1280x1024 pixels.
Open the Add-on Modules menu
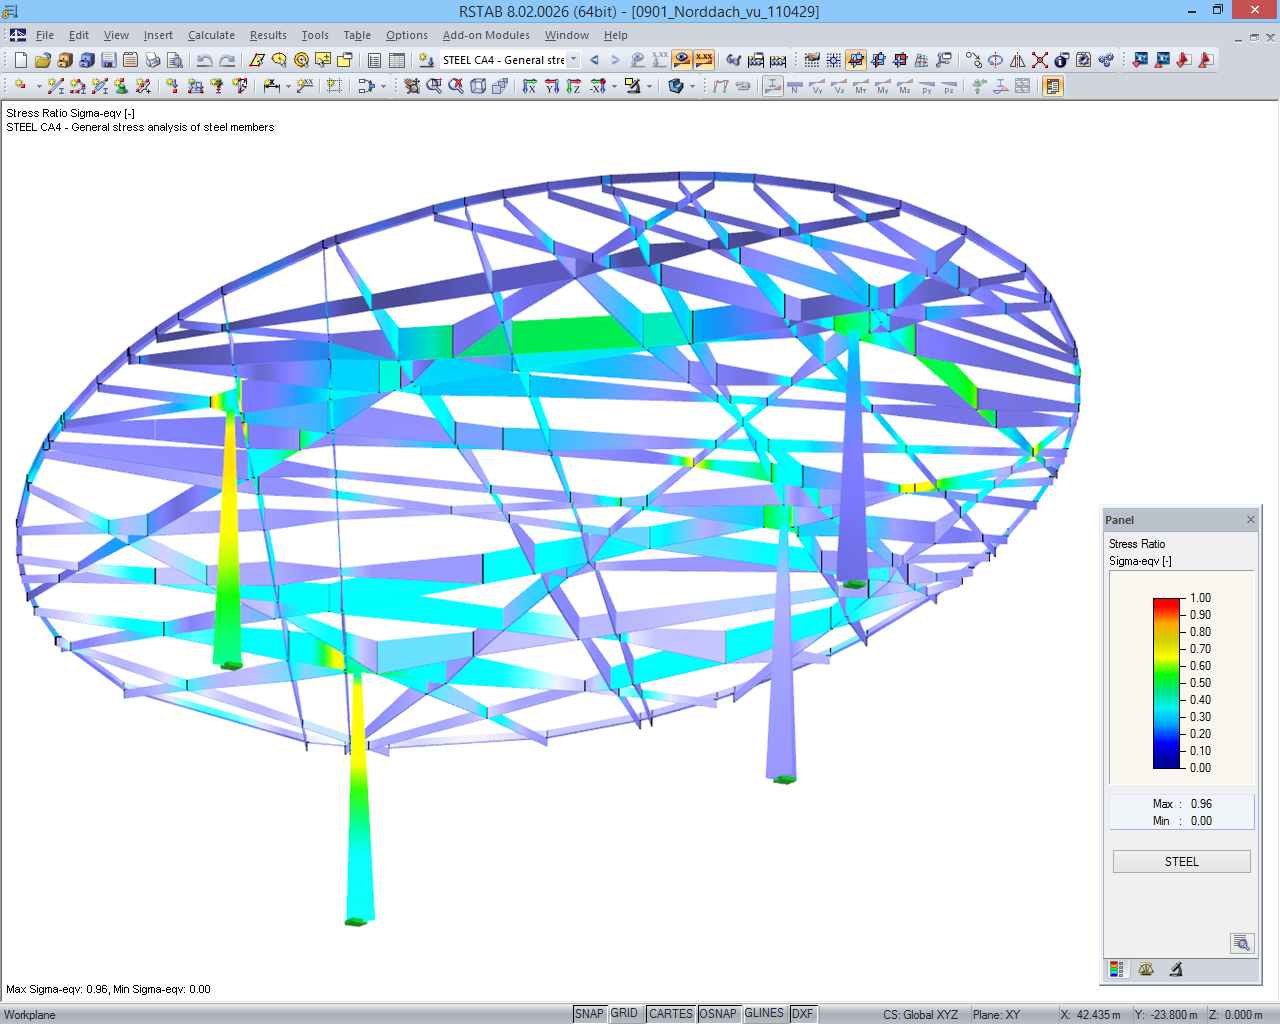click(x=486, y=35)
